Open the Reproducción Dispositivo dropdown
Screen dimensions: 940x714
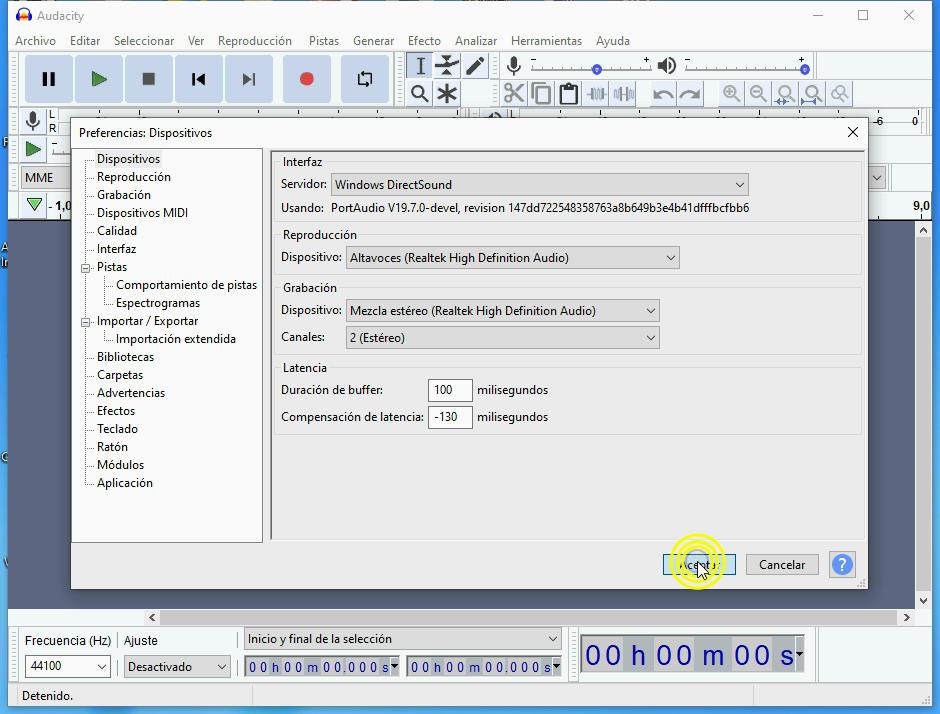pyautogui.click(x=513, y=258)
